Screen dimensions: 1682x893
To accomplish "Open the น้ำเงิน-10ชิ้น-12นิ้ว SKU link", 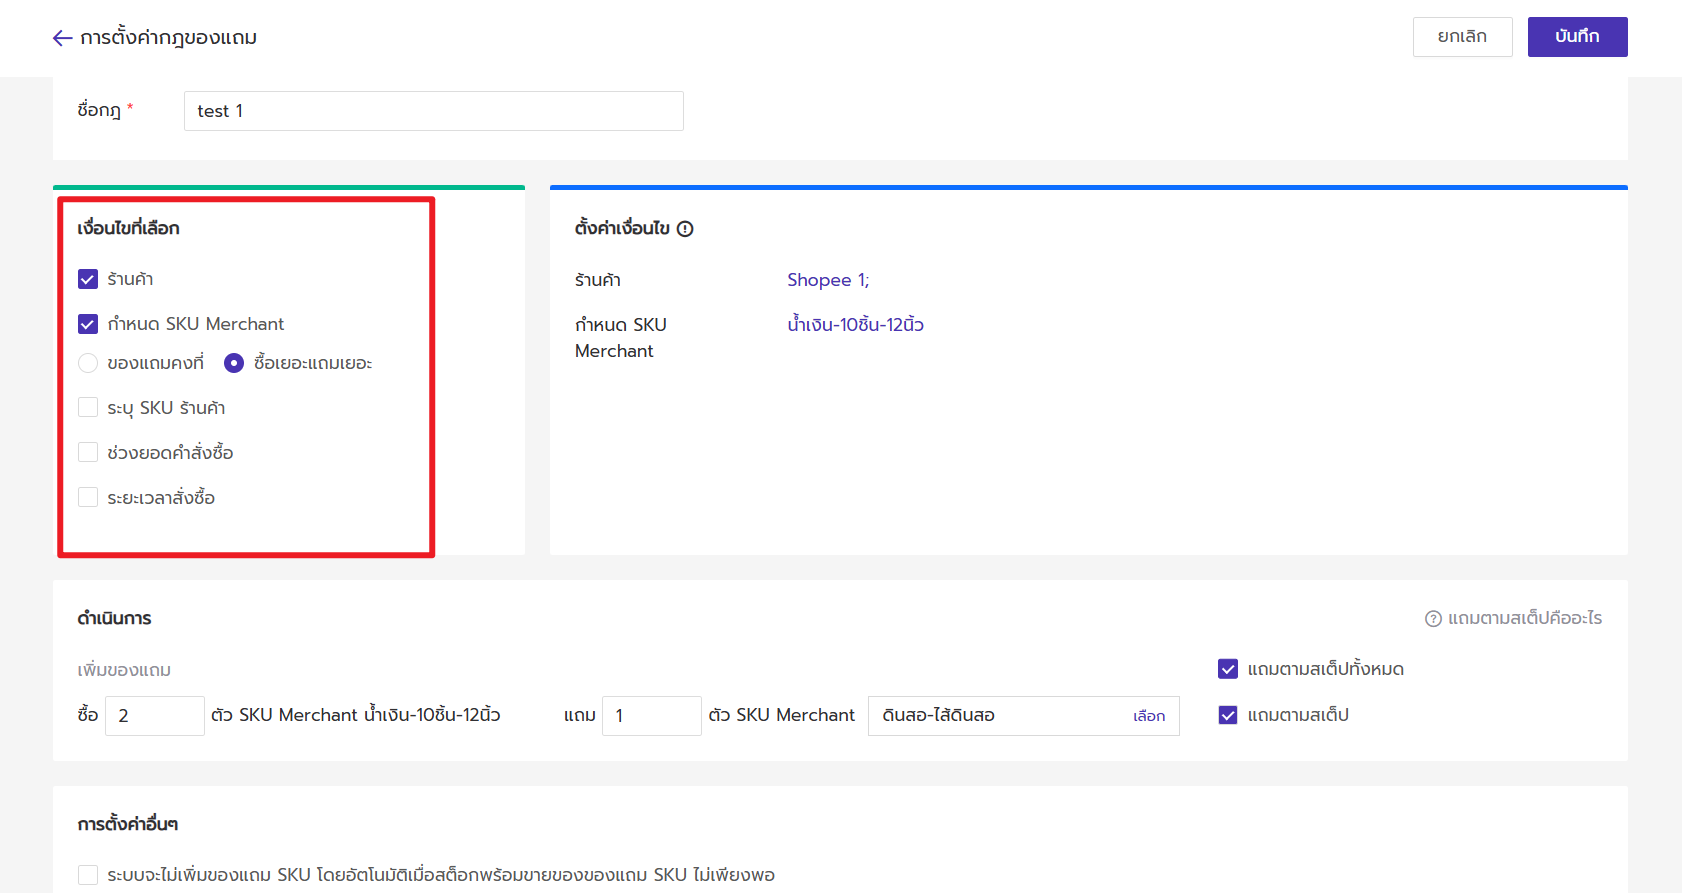I will (x=855, y=325).
